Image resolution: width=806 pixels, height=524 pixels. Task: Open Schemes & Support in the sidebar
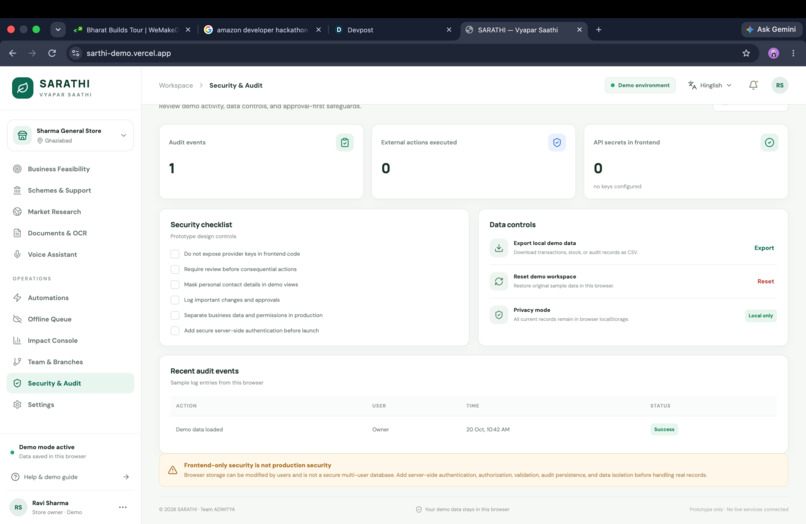tap(70, 190)
